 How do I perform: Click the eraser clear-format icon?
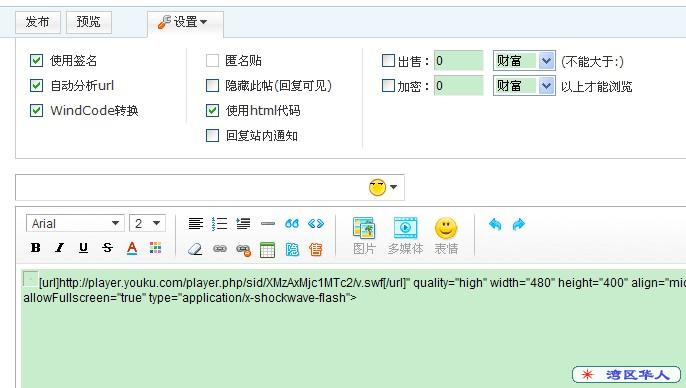(195, 249)
